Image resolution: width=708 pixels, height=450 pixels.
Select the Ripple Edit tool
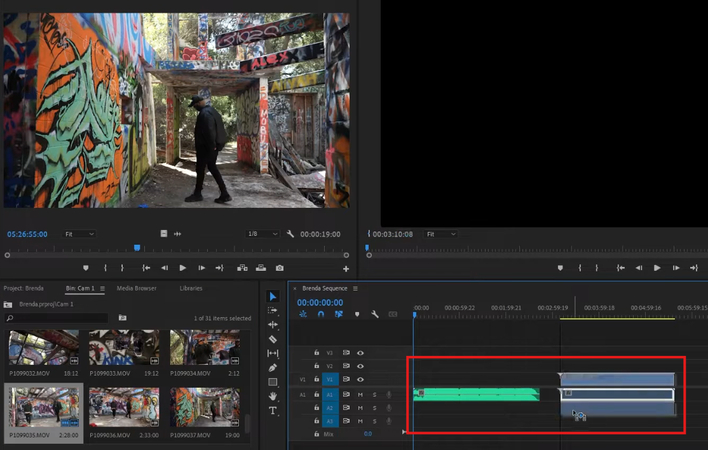[273, 325]
